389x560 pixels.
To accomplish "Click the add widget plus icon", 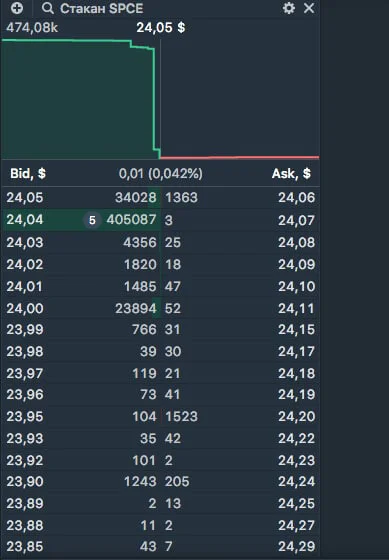I will click(17, 8).
